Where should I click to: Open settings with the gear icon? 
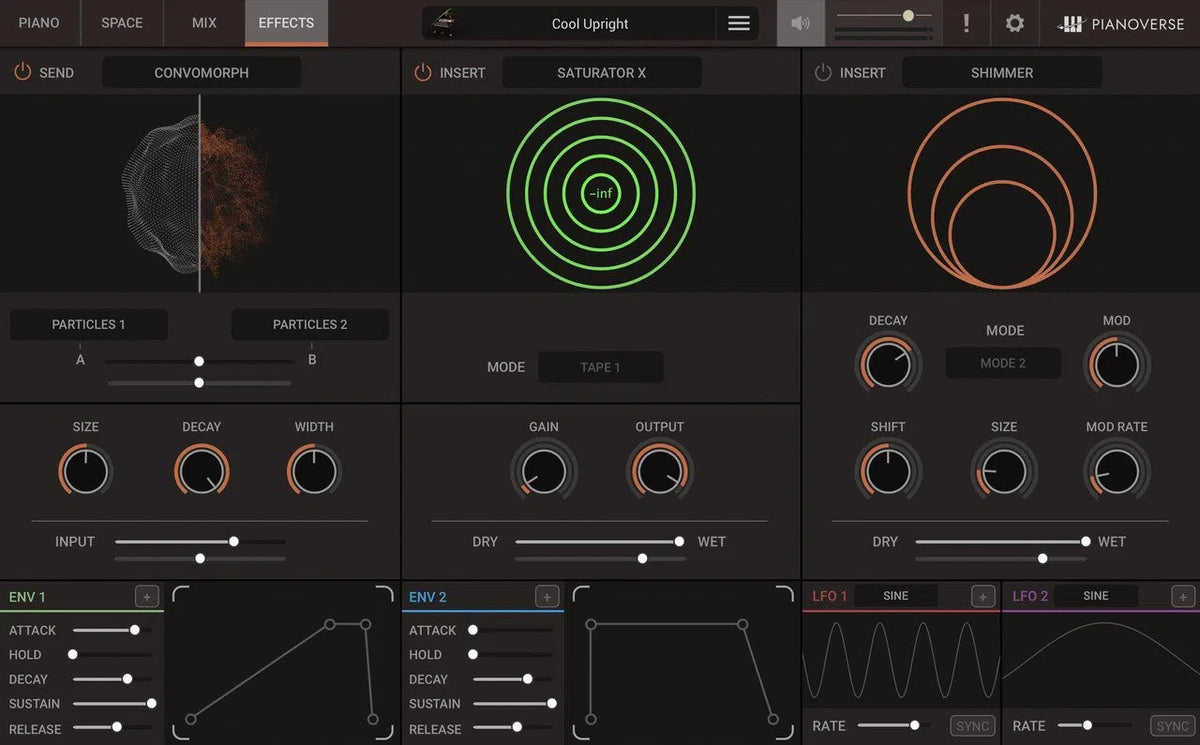1014,24
